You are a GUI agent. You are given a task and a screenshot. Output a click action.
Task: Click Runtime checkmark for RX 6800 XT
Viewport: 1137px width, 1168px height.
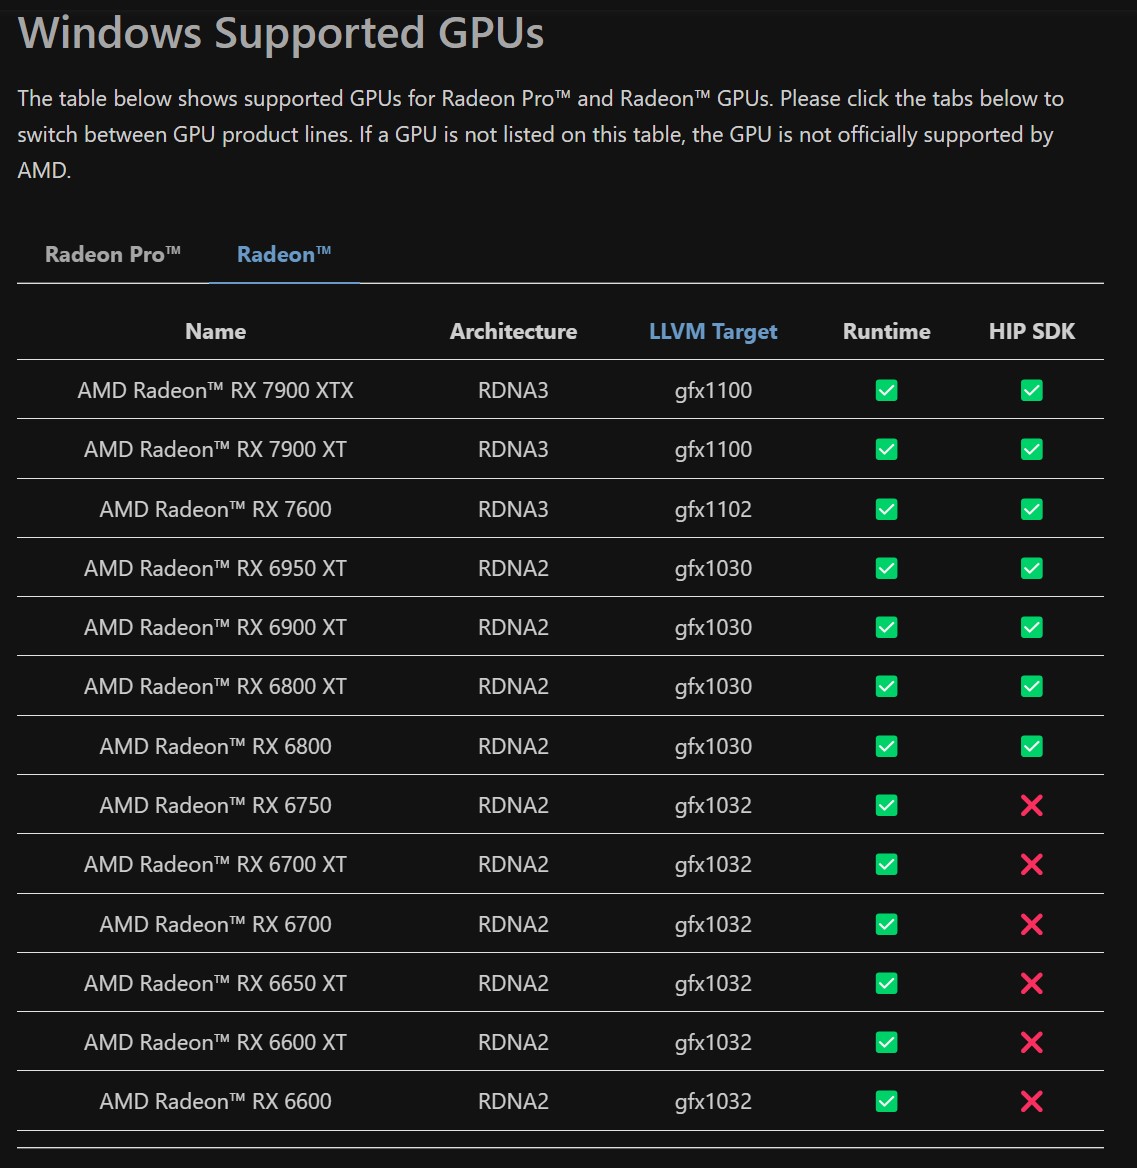[x=887, y=686]
